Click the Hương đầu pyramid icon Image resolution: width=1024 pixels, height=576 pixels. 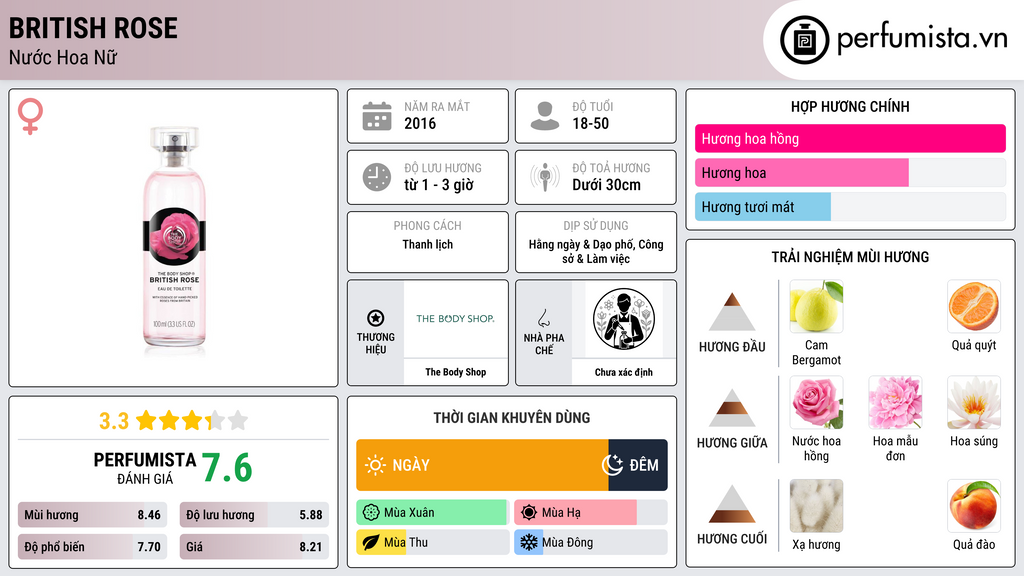point(732,312)
